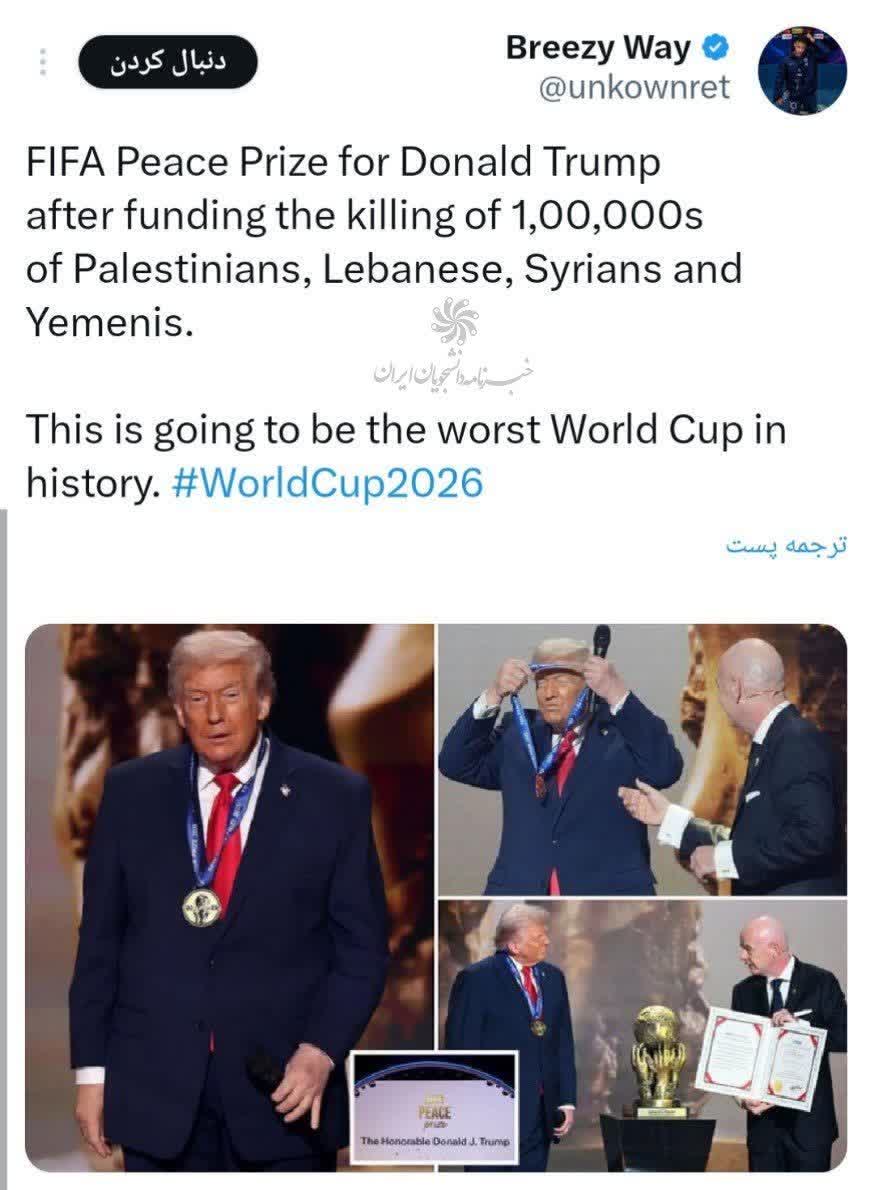Open top-right photo of medal being put on
Viewport: 874px width, 1190px height.
pyautogui.click(x=643, y=760)
